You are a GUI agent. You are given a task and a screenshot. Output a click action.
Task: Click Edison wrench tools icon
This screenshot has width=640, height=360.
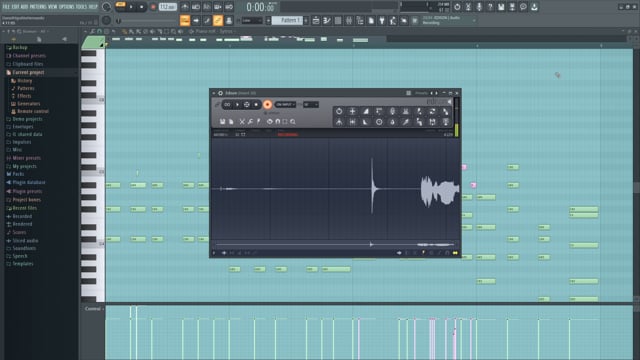point(250,122)
